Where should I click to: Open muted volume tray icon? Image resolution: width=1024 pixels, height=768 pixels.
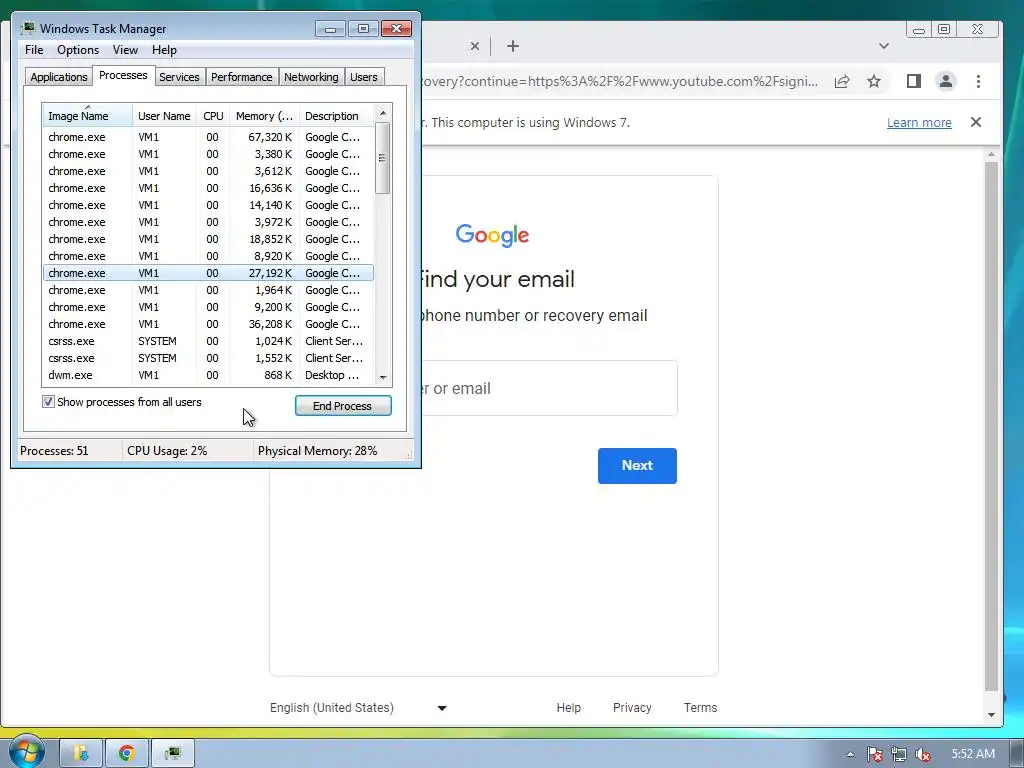[x=923, y=754]
